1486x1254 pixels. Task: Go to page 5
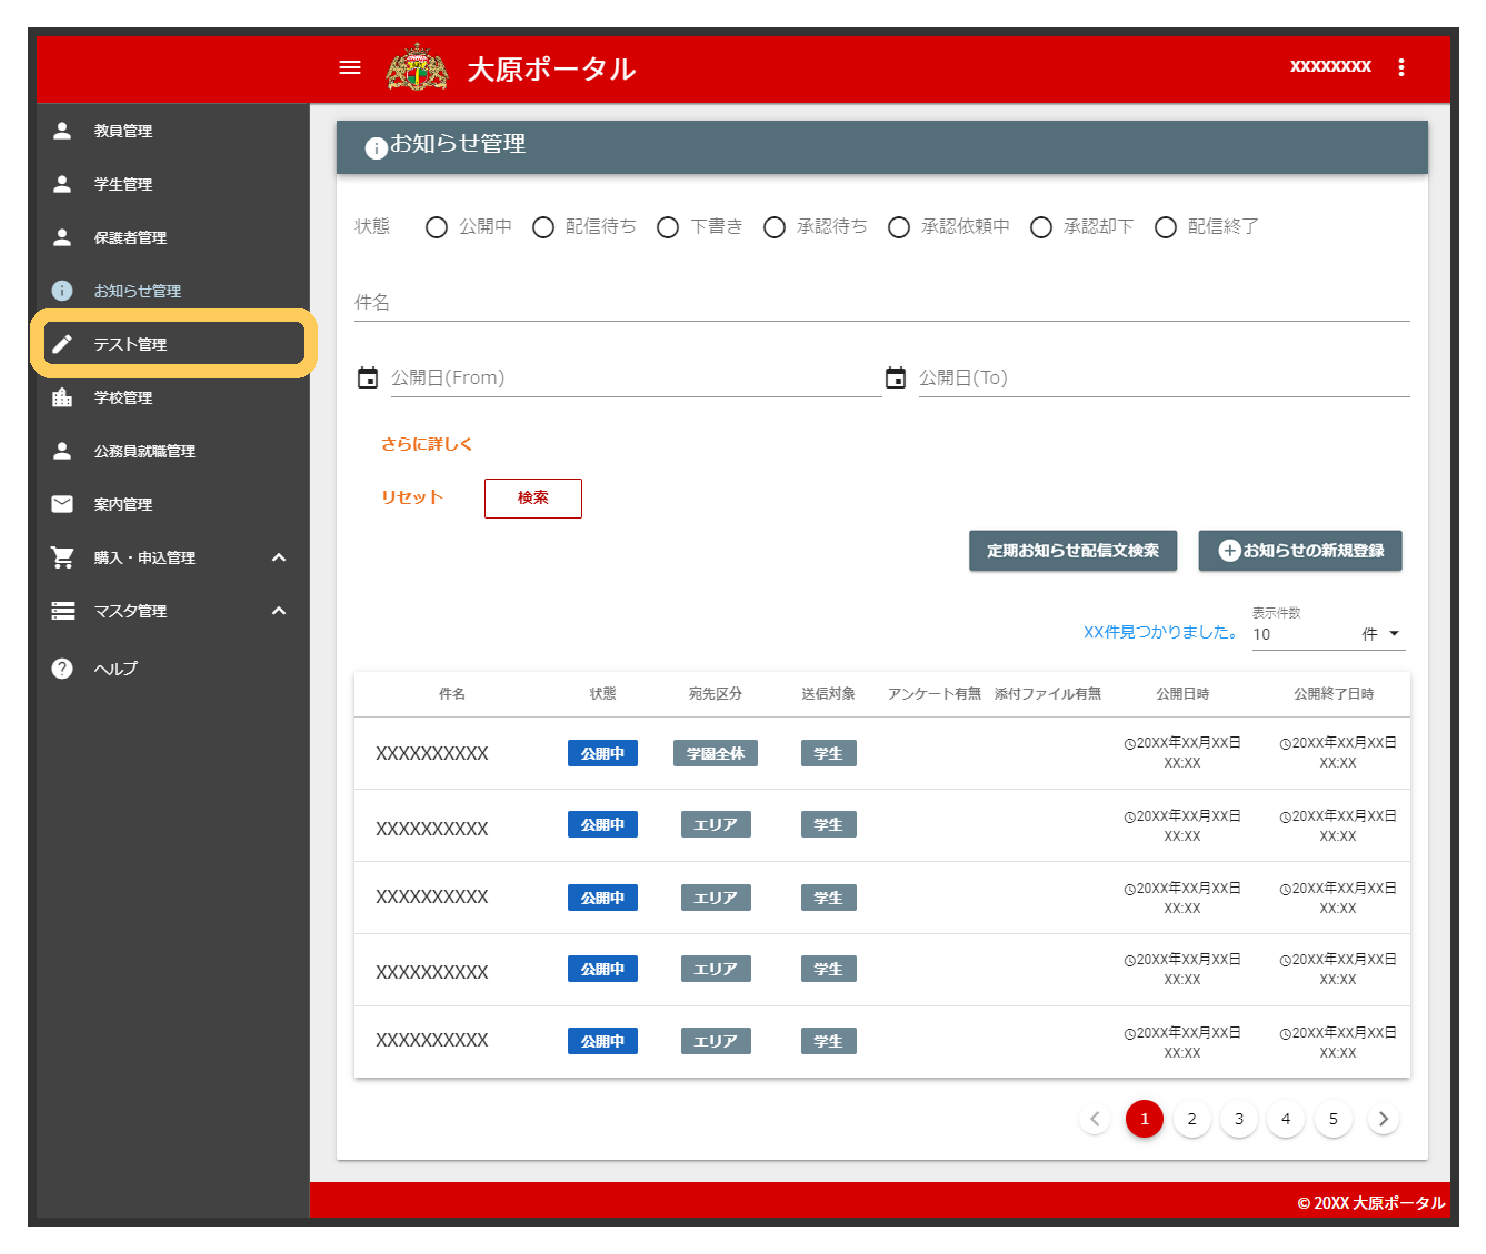[x=1333, y=1119]
